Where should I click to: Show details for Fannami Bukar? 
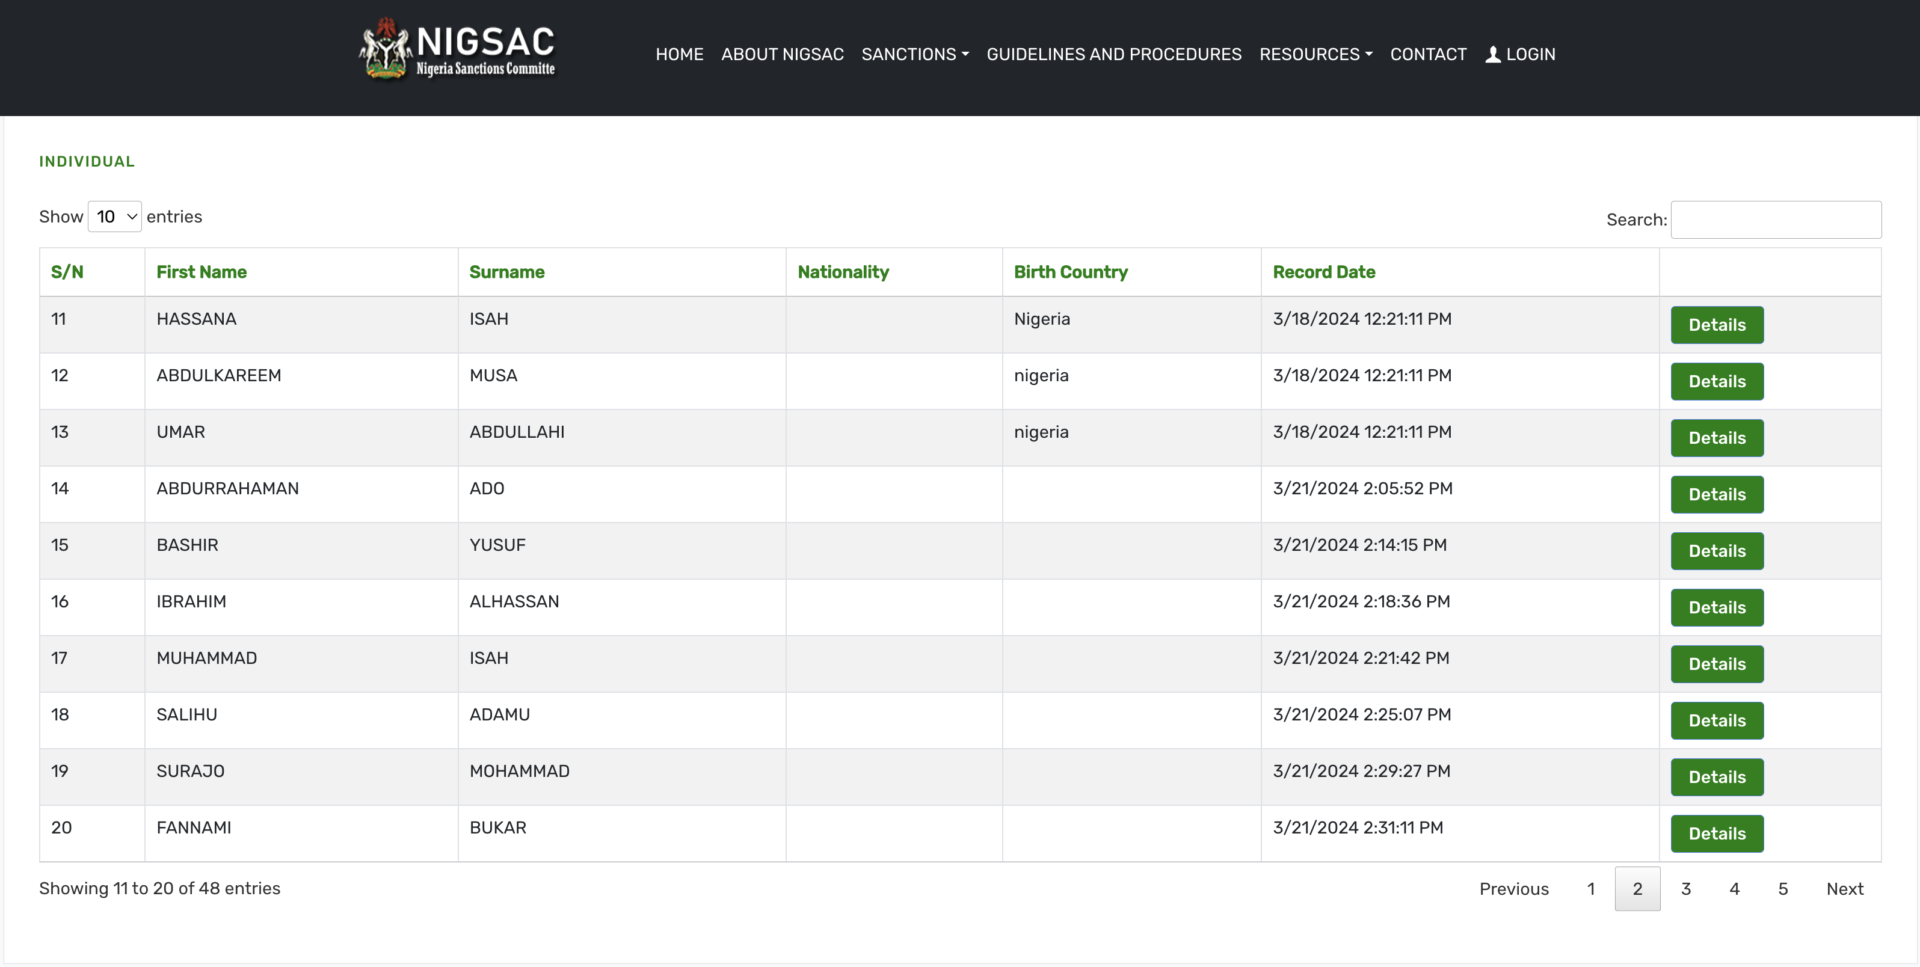pos(1716,834)
